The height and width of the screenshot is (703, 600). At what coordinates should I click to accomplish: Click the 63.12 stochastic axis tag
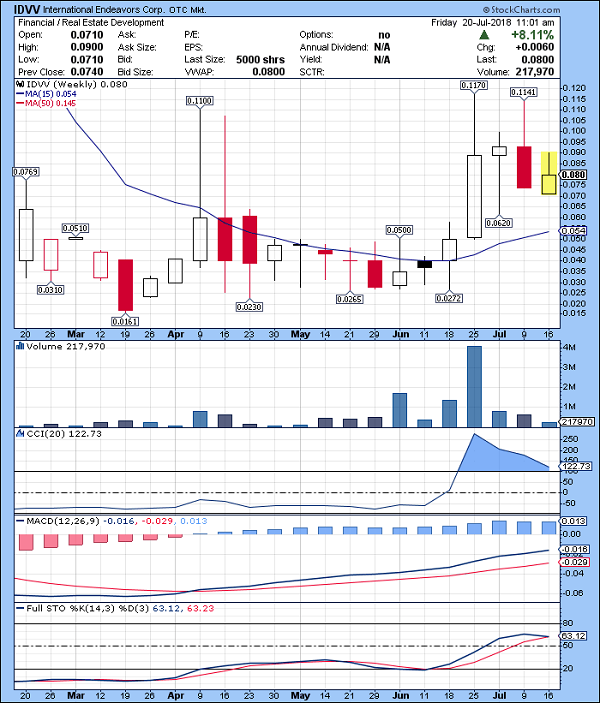pos(573,636)
